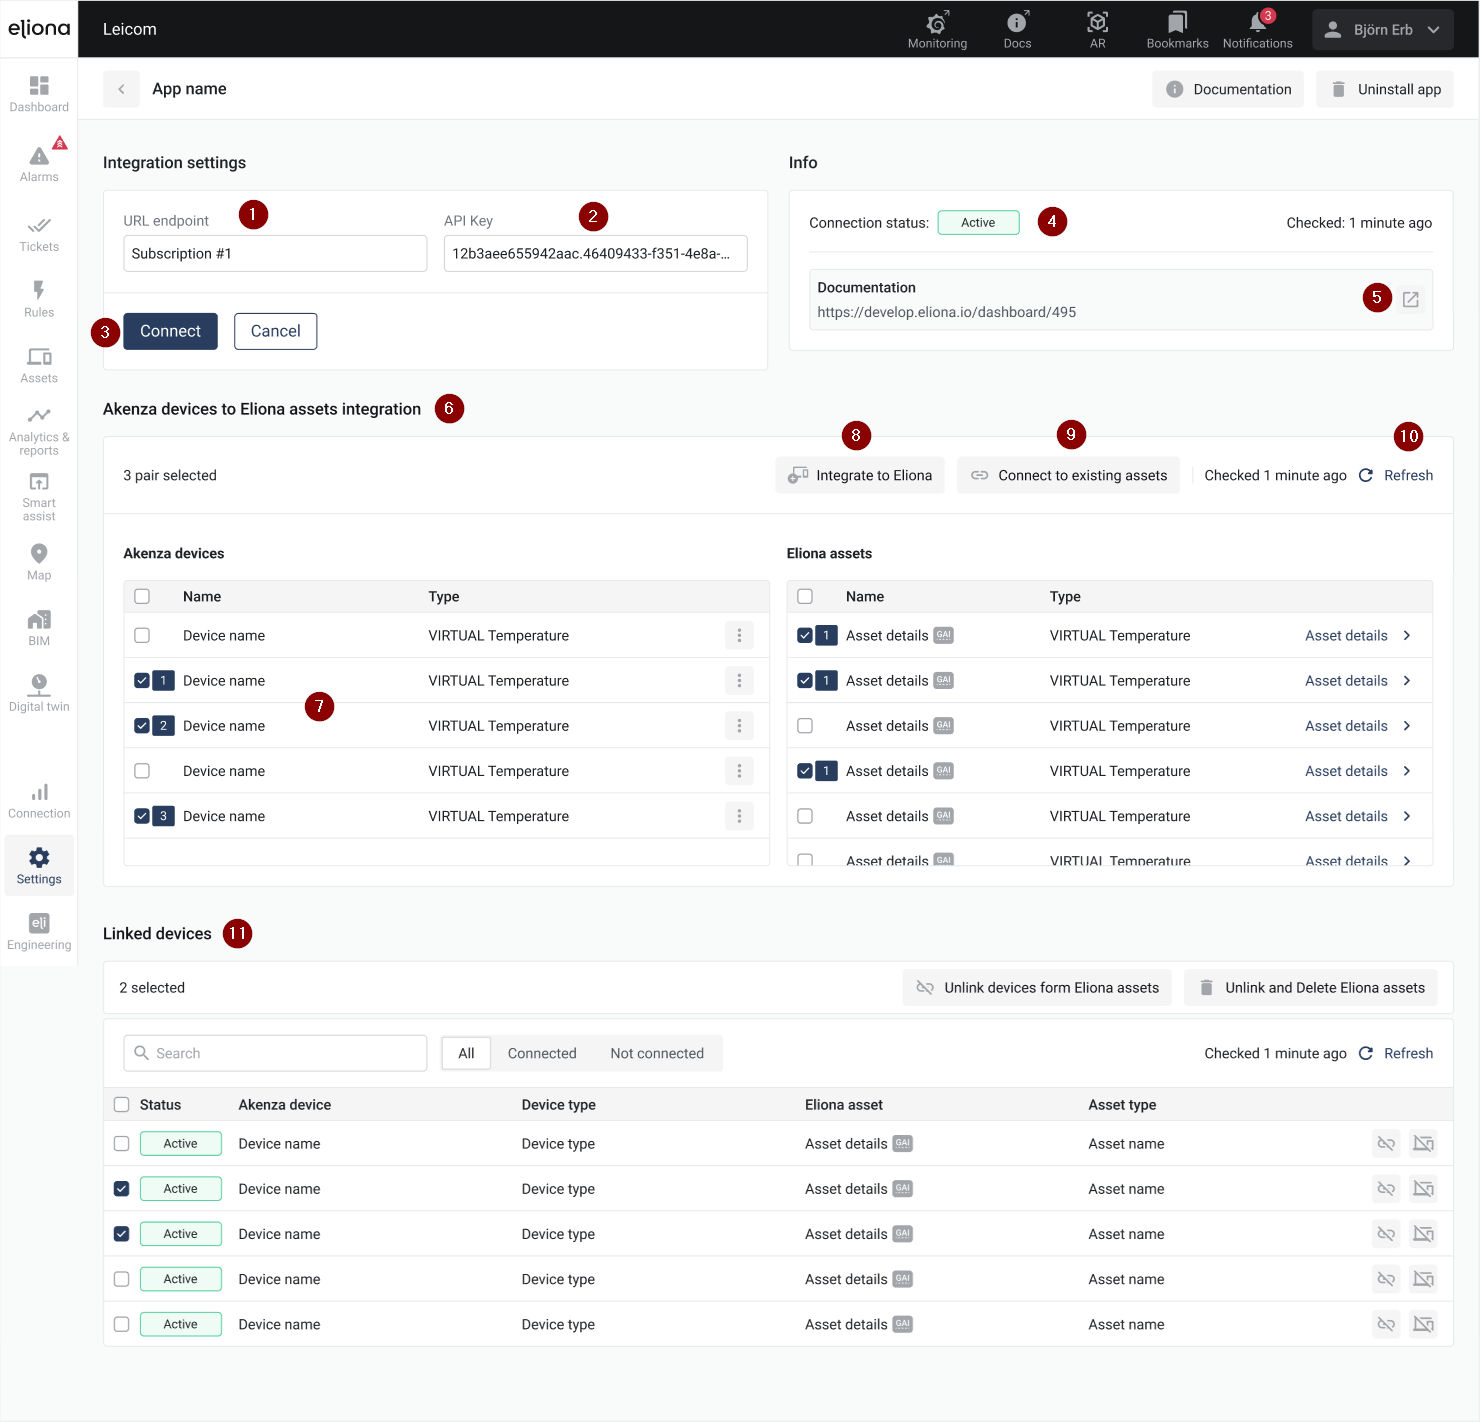The width and height of the screenshot is (1480, 1422).
Task: Open documentation link in new window icon
Action: [1410, 300]
